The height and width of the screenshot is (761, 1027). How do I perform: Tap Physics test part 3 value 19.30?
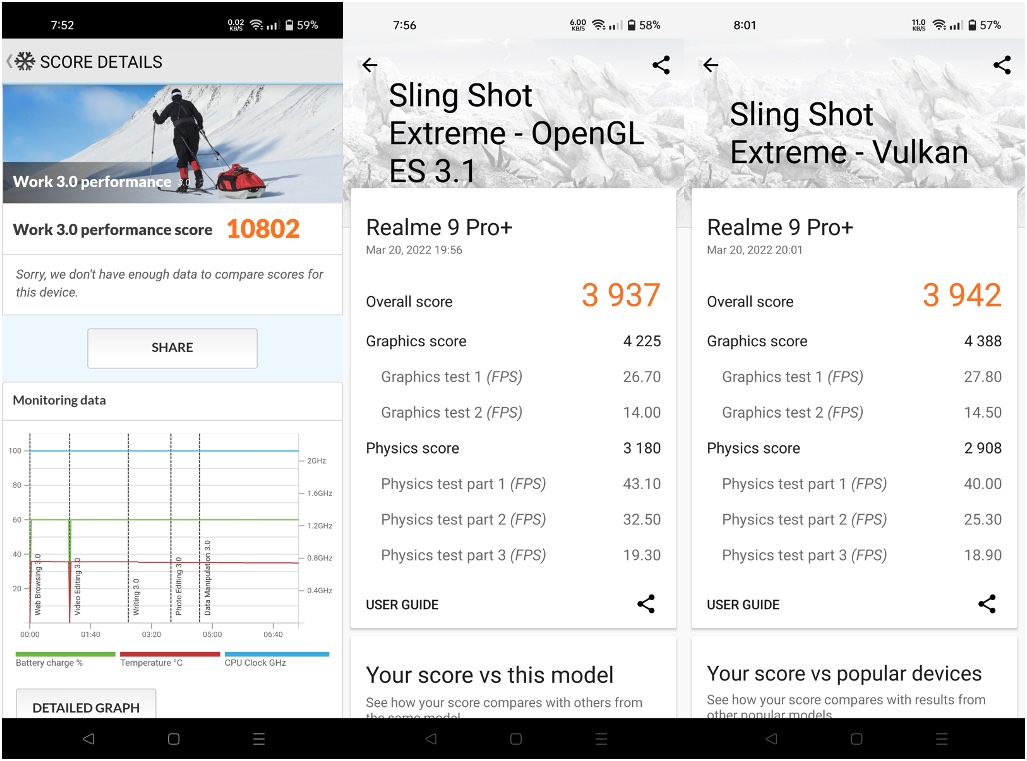[642, 555]
